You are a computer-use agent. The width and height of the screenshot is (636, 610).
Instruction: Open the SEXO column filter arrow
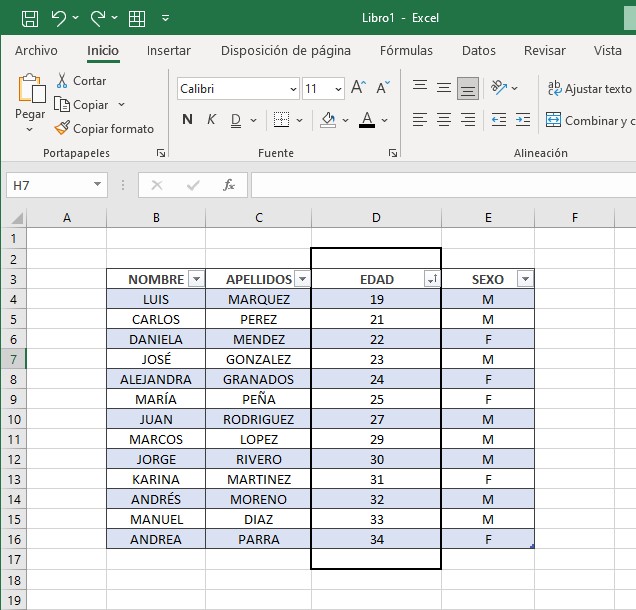pos(525,279)
